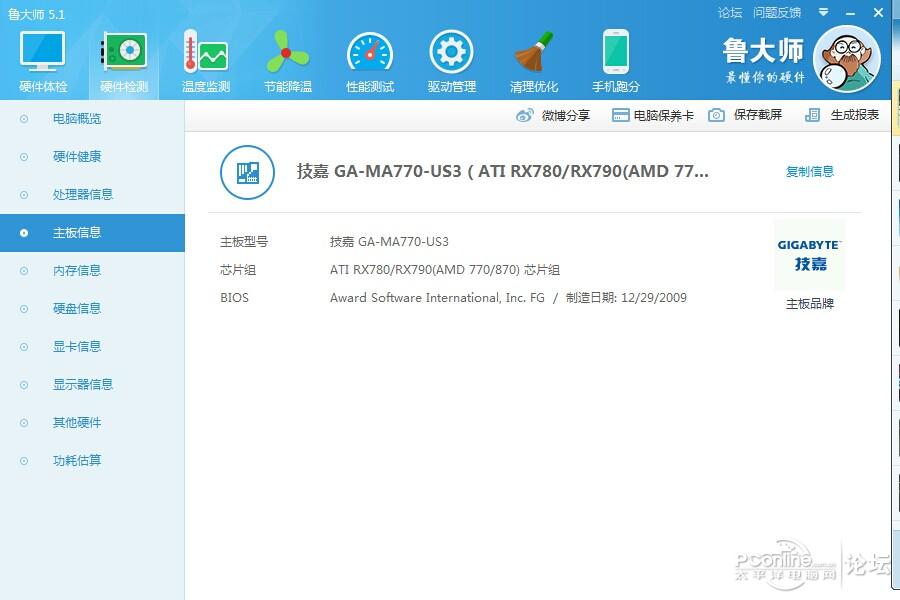Open 手机跑分 phone icon
900x600 pixels.
point(616,51)
